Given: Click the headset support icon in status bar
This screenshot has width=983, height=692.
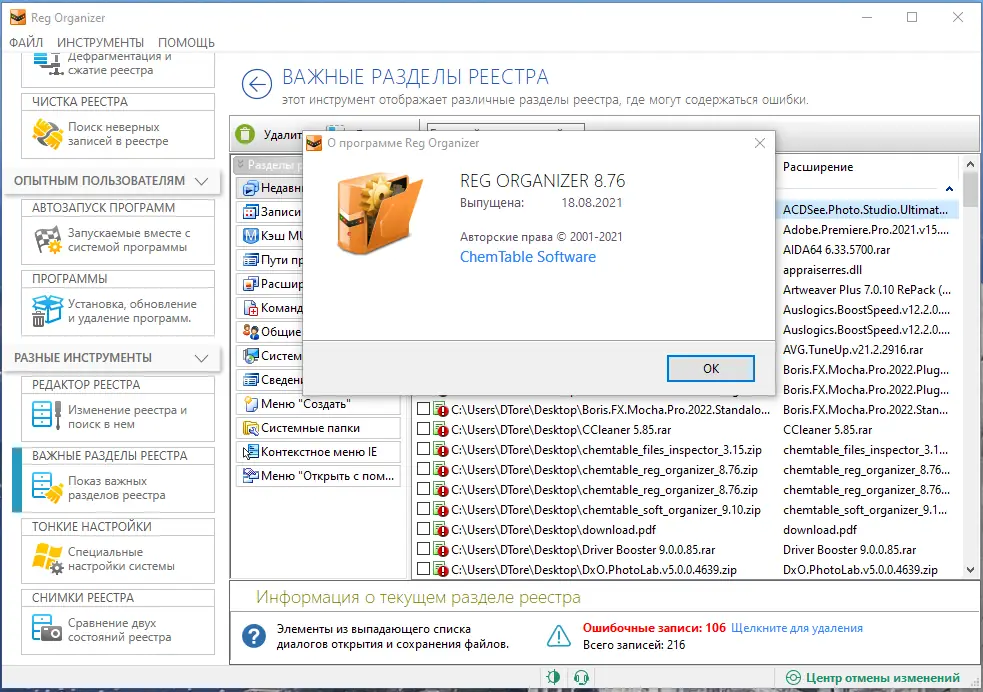Looking at the screenshot, I should (581, 678).
